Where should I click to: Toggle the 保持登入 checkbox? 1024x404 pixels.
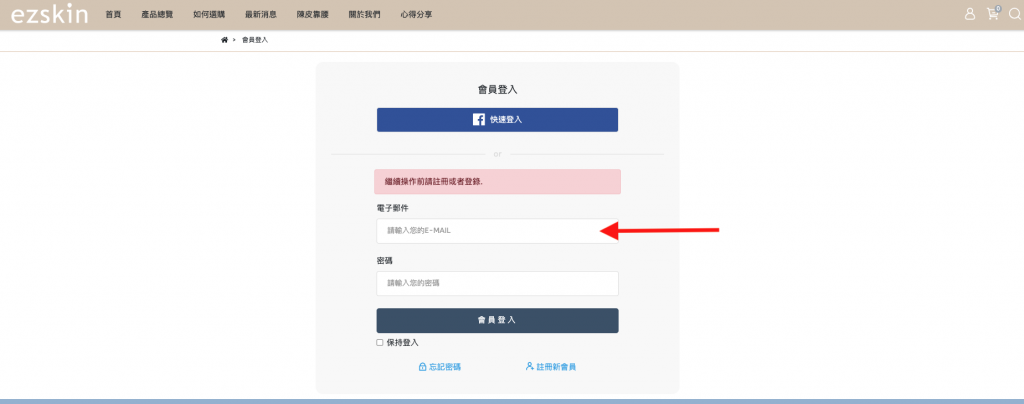380,342
